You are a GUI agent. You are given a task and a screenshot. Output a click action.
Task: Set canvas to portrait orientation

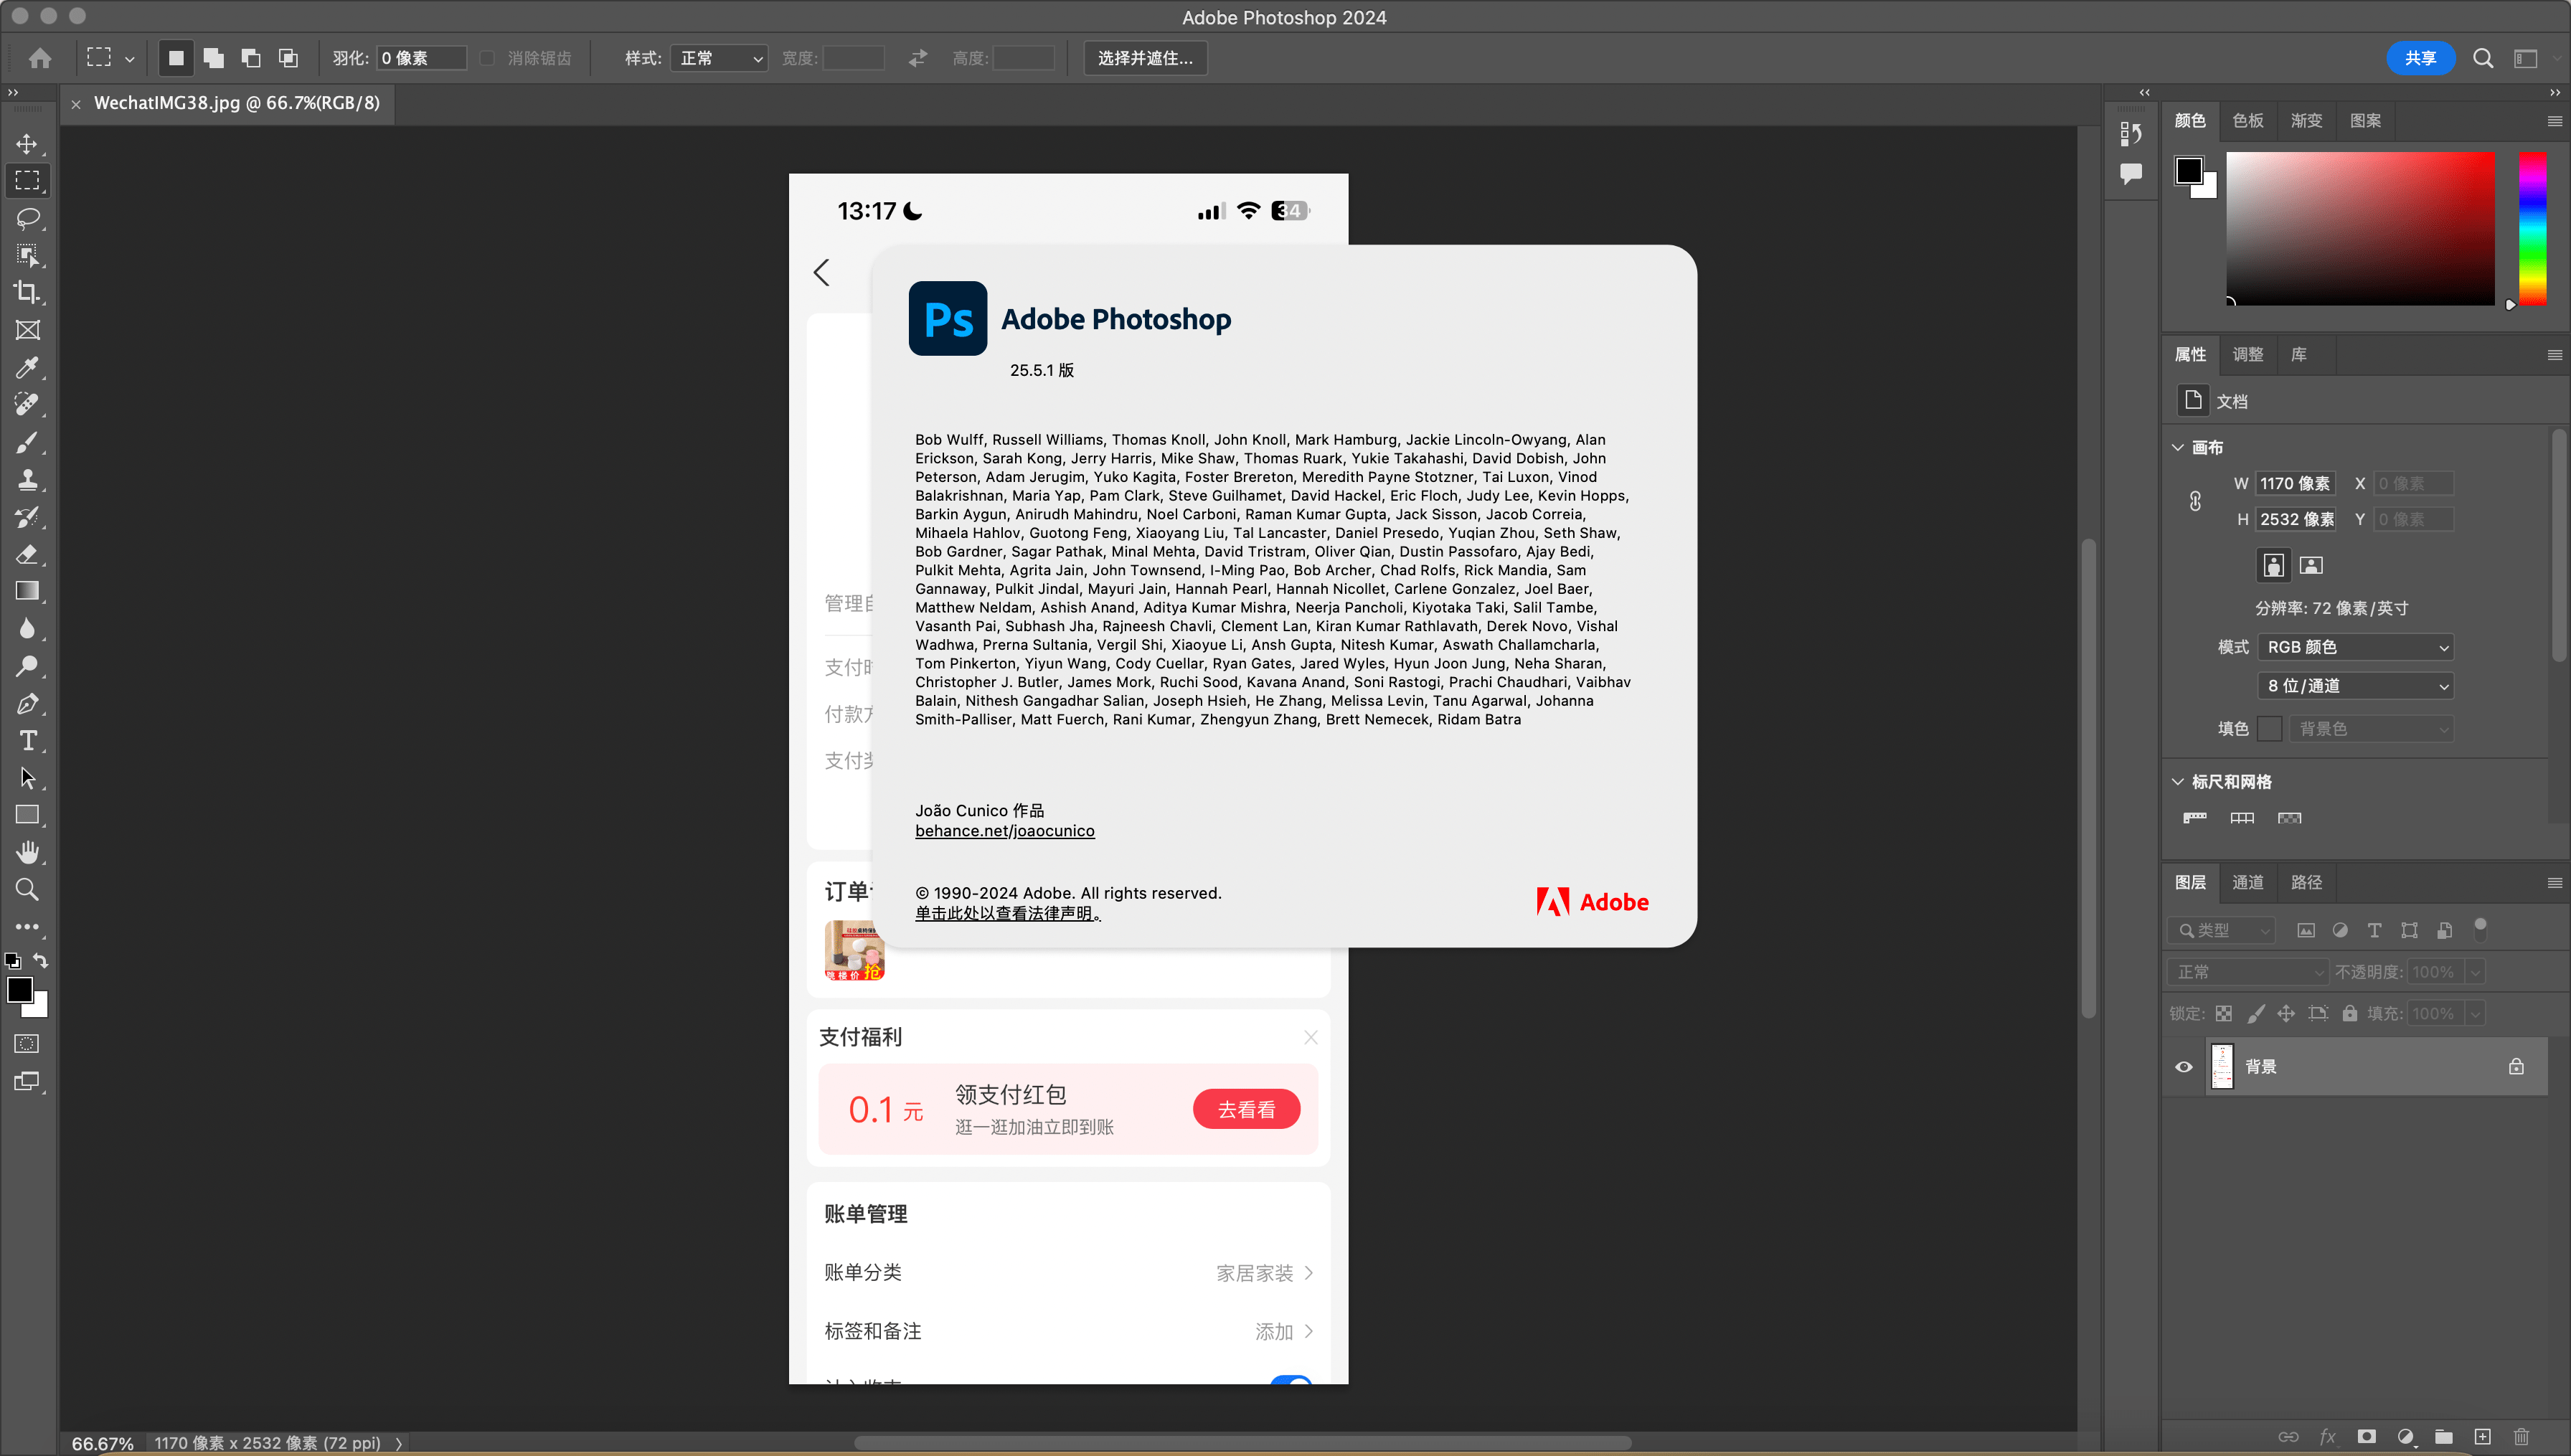[x=2273, y=565]
